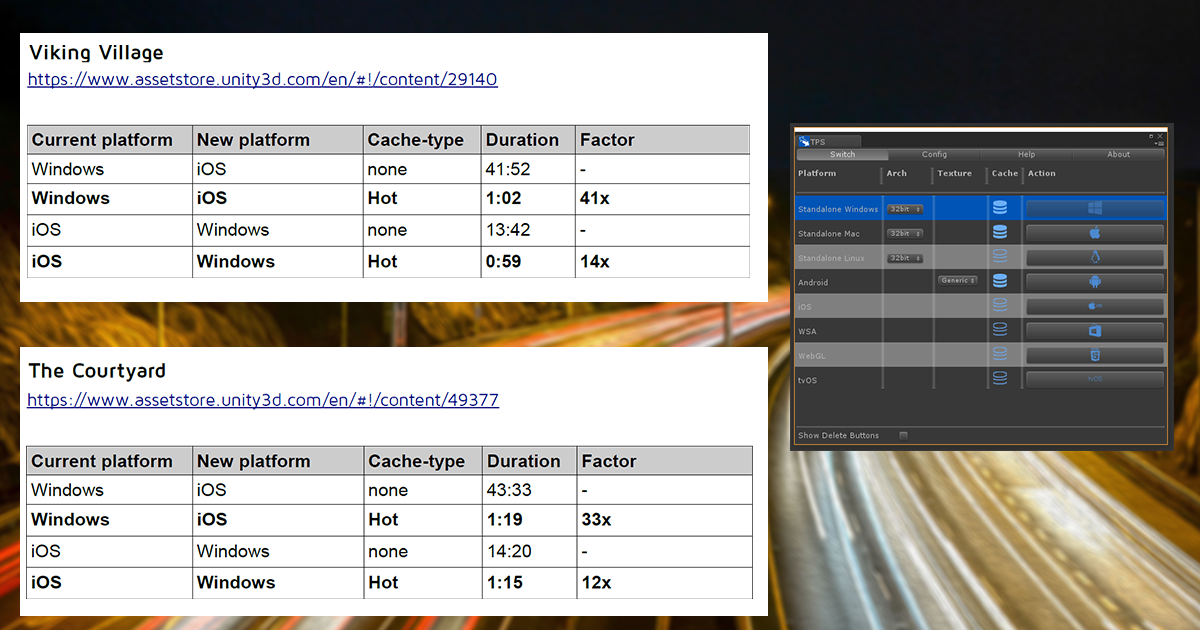Open the 32bit Arch dropdown for Standalone Mac
This screenshot has height=630, width=1200.
click(905, 233)
